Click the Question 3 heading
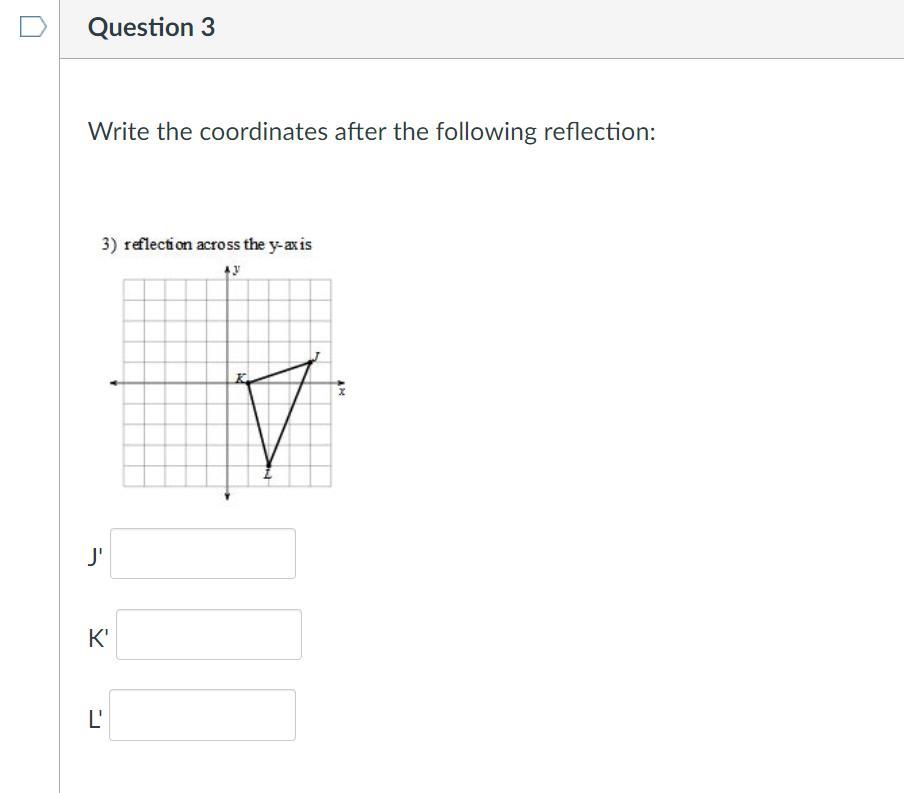This screenshot has height=793, width=904. [151, 27]
